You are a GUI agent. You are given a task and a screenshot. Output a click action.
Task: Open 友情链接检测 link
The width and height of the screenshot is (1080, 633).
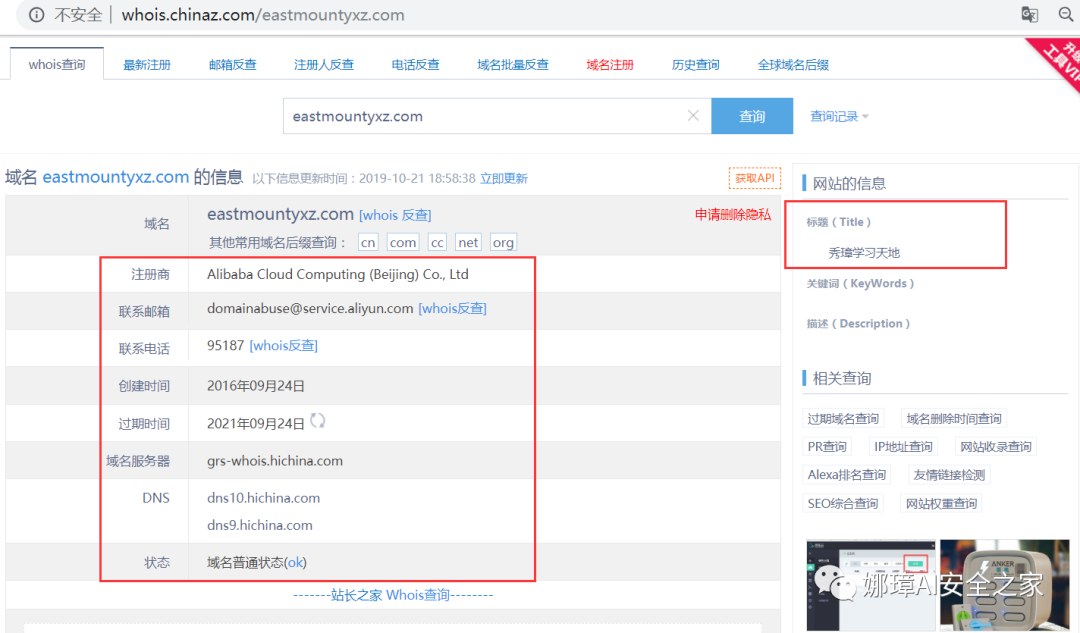(x=949, y=475)
